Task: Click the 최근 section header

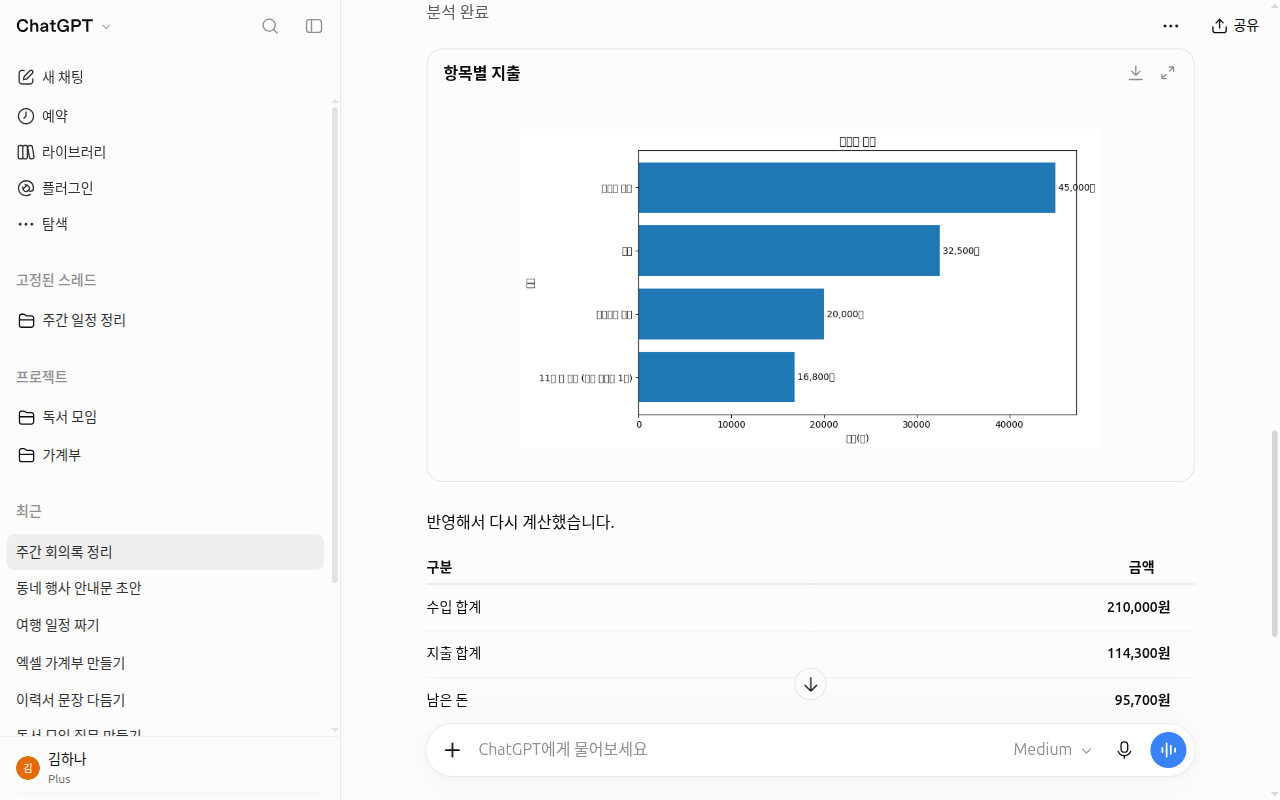Action: 29,511
